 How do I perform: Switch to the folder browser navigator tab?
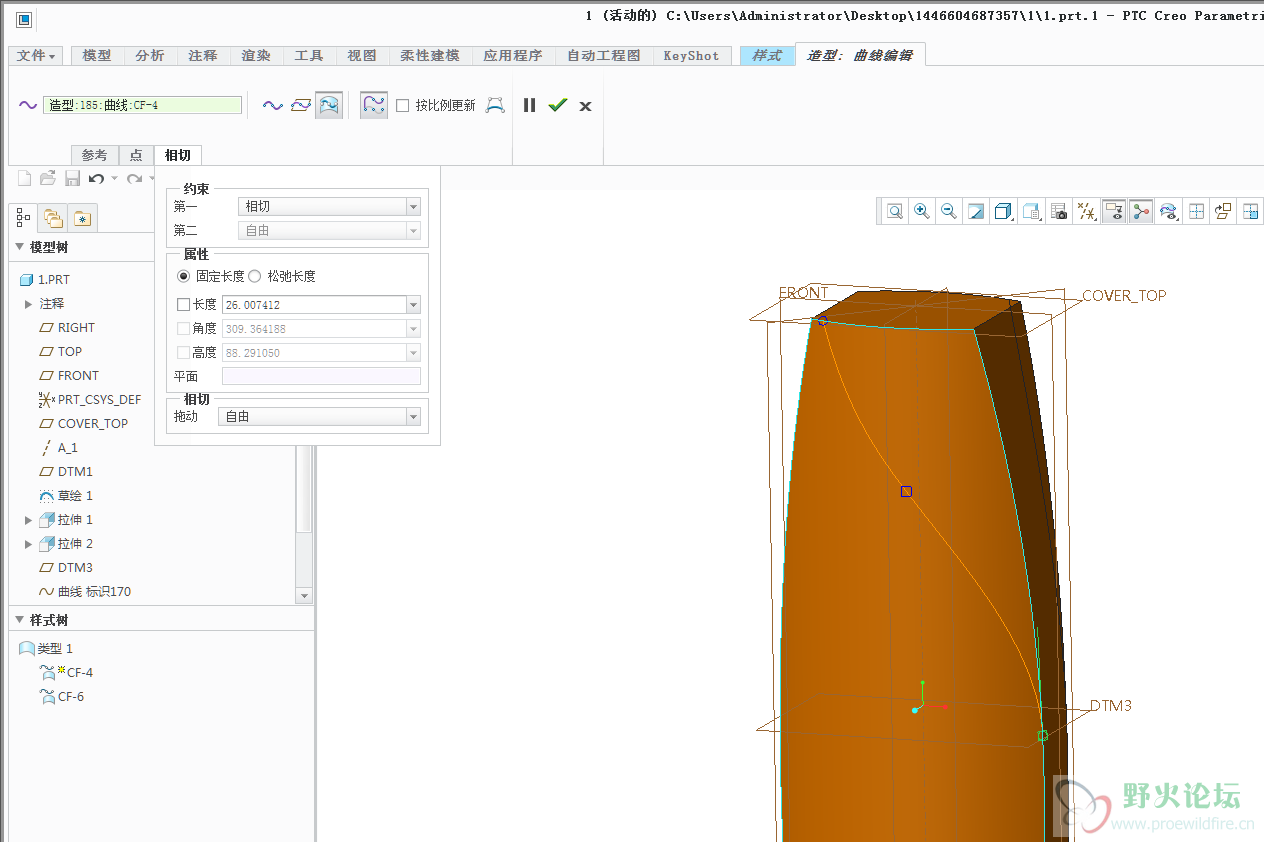(53, 218)
